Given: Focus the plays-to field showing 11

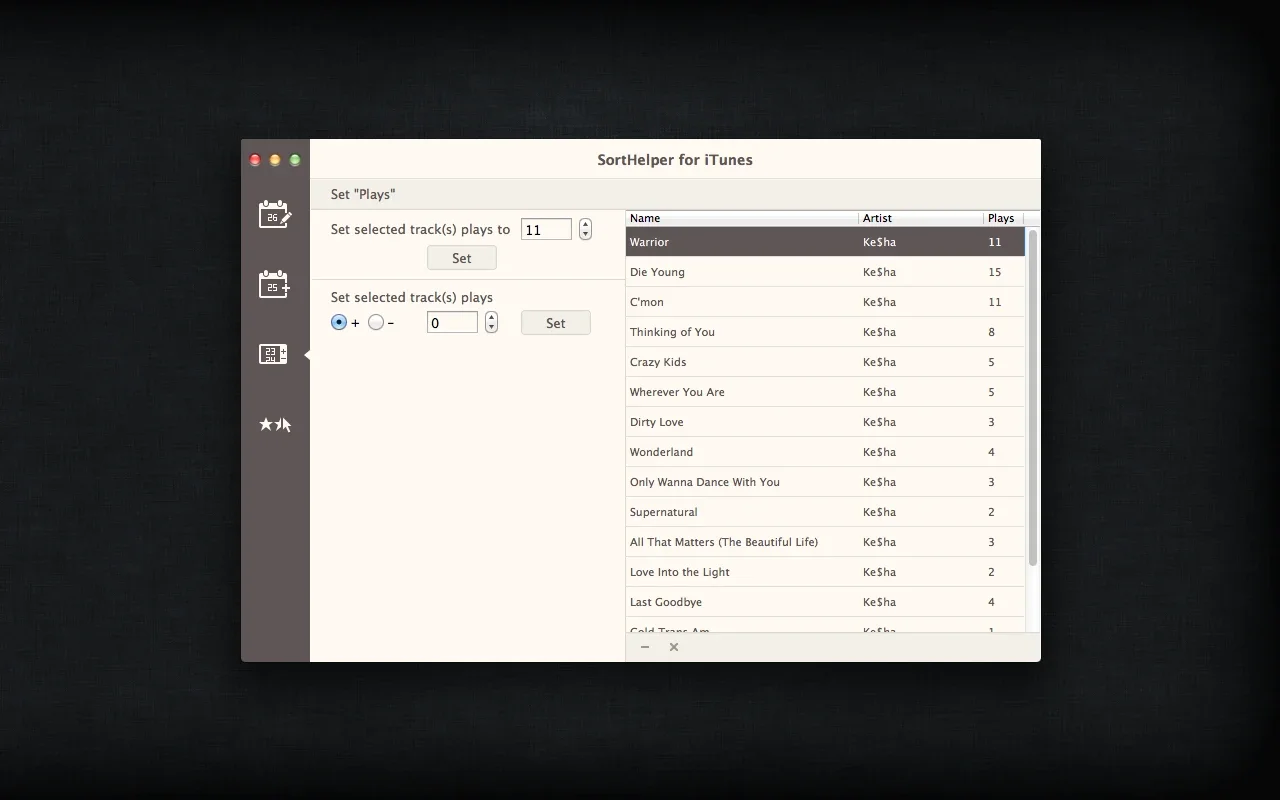Looking at the screenshot, I should 546,229.
